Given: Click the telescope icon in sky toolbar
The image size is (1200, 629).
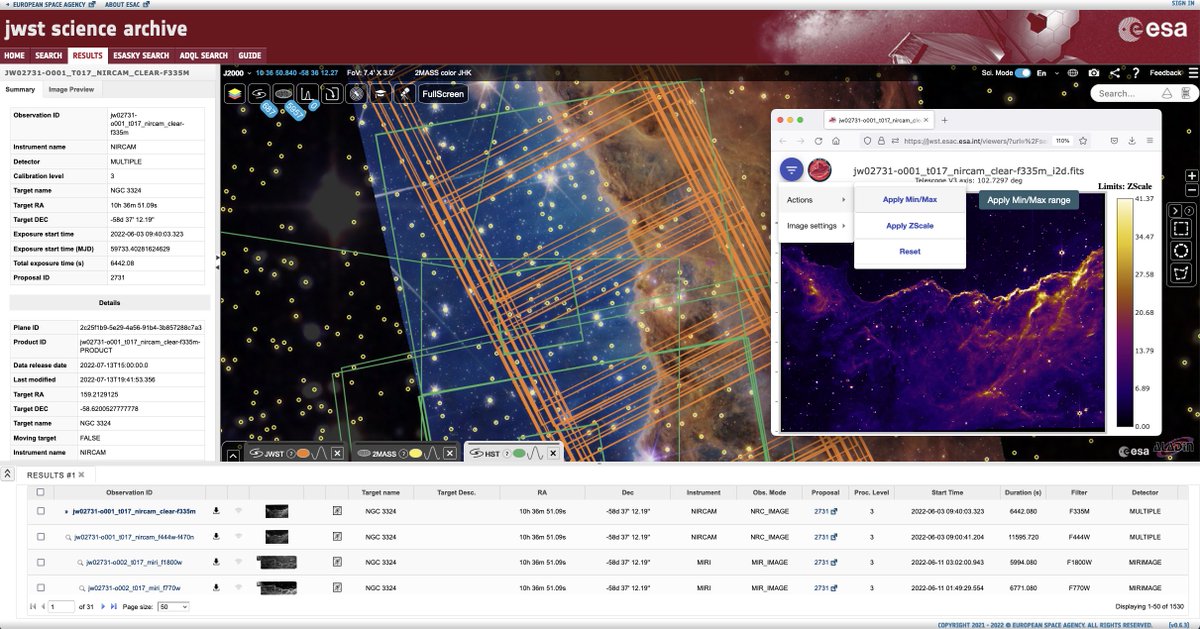Looking at the screenshot, I should pyautogui.click(x=405, y=94).
